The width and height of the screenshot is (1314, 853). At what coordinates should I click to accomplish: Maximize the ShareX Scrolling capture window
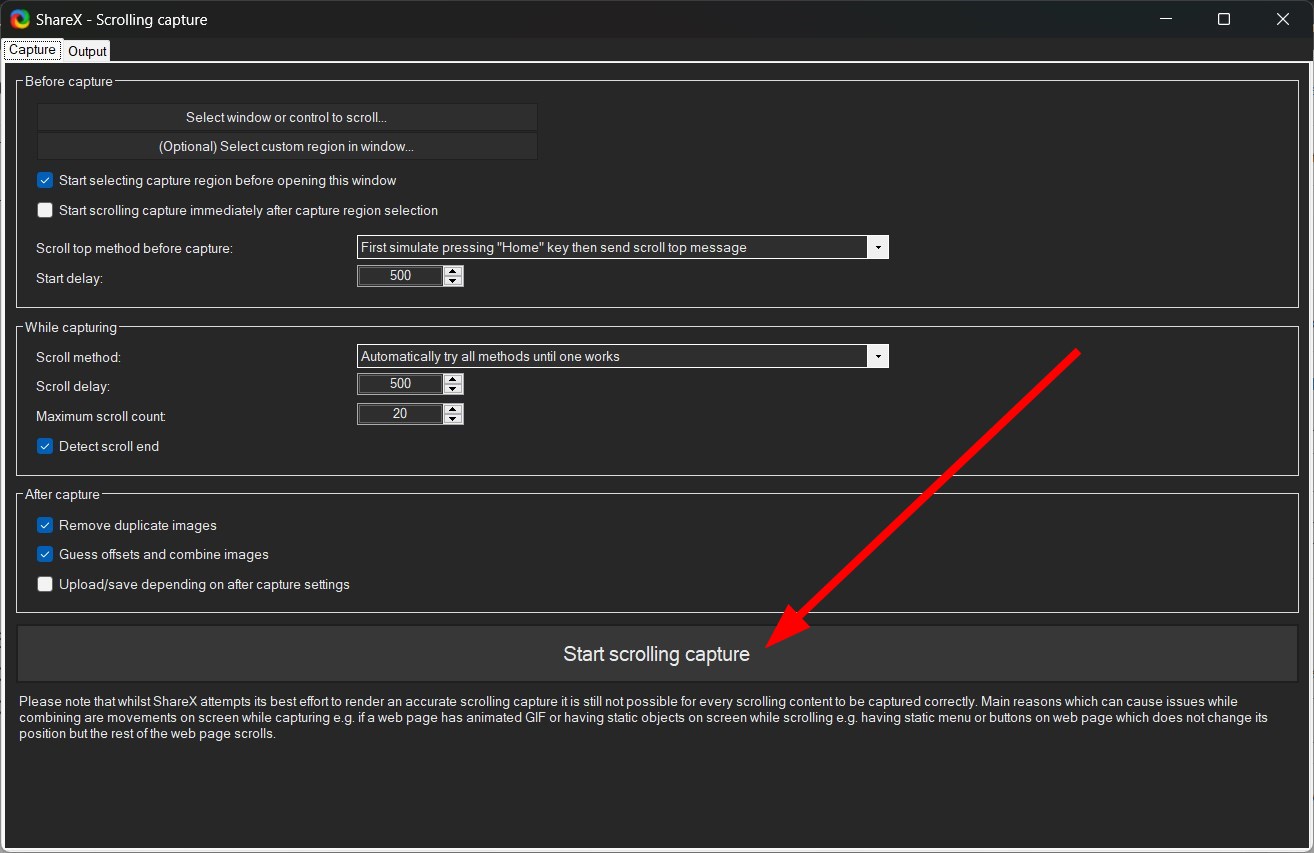[x=1224, y=19]
